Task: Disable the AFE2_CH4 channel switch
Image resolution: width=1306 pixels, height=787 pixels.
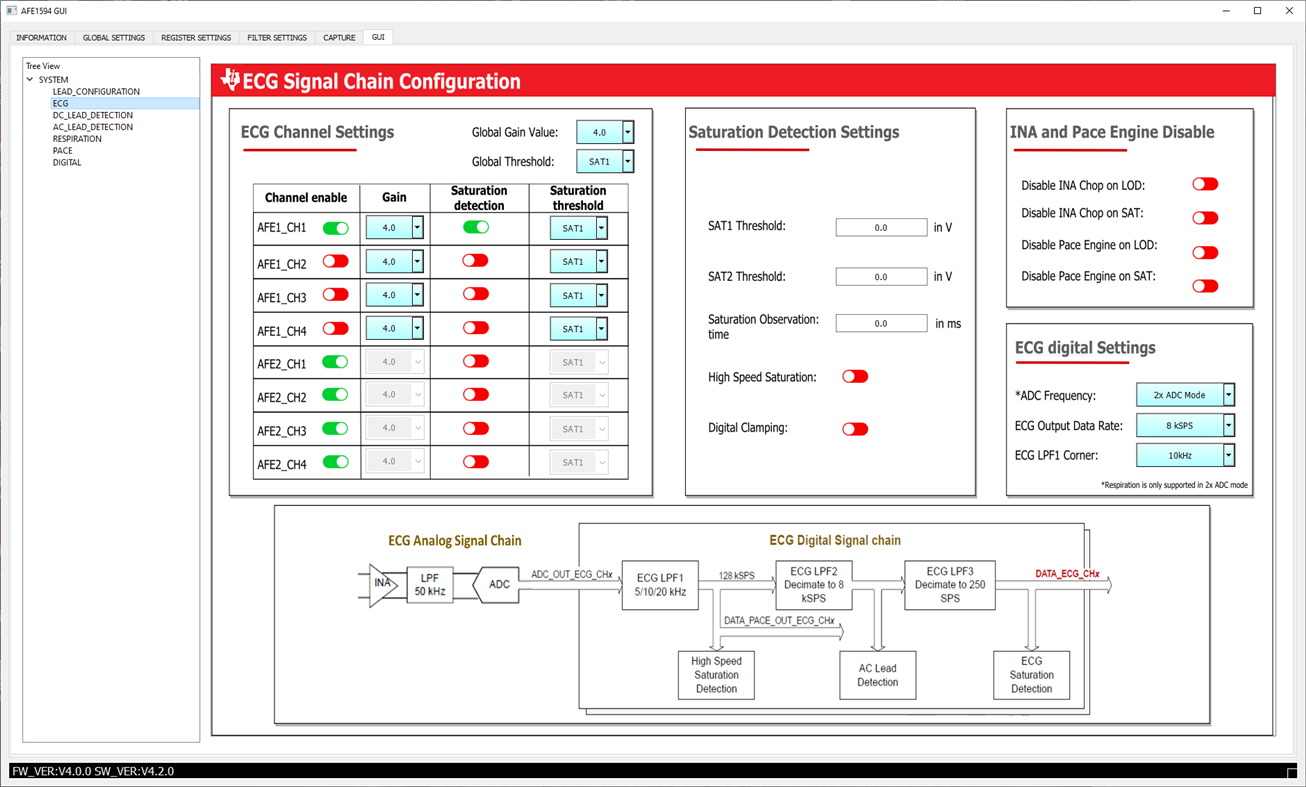Action: point(336,462)
